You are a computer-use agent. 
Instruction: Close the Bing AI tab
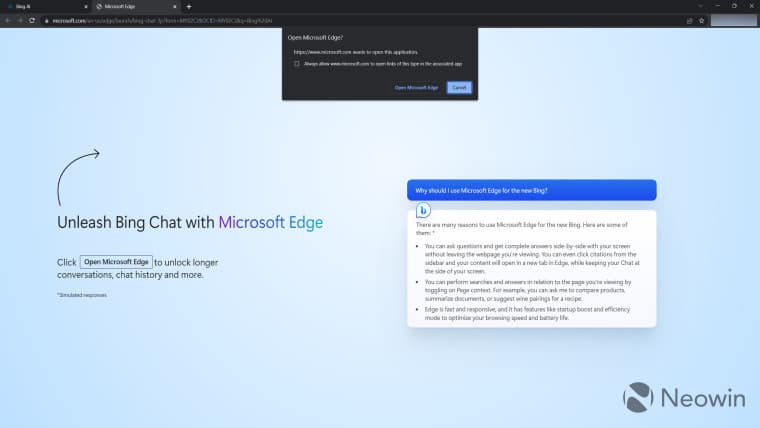click(86, 7)
